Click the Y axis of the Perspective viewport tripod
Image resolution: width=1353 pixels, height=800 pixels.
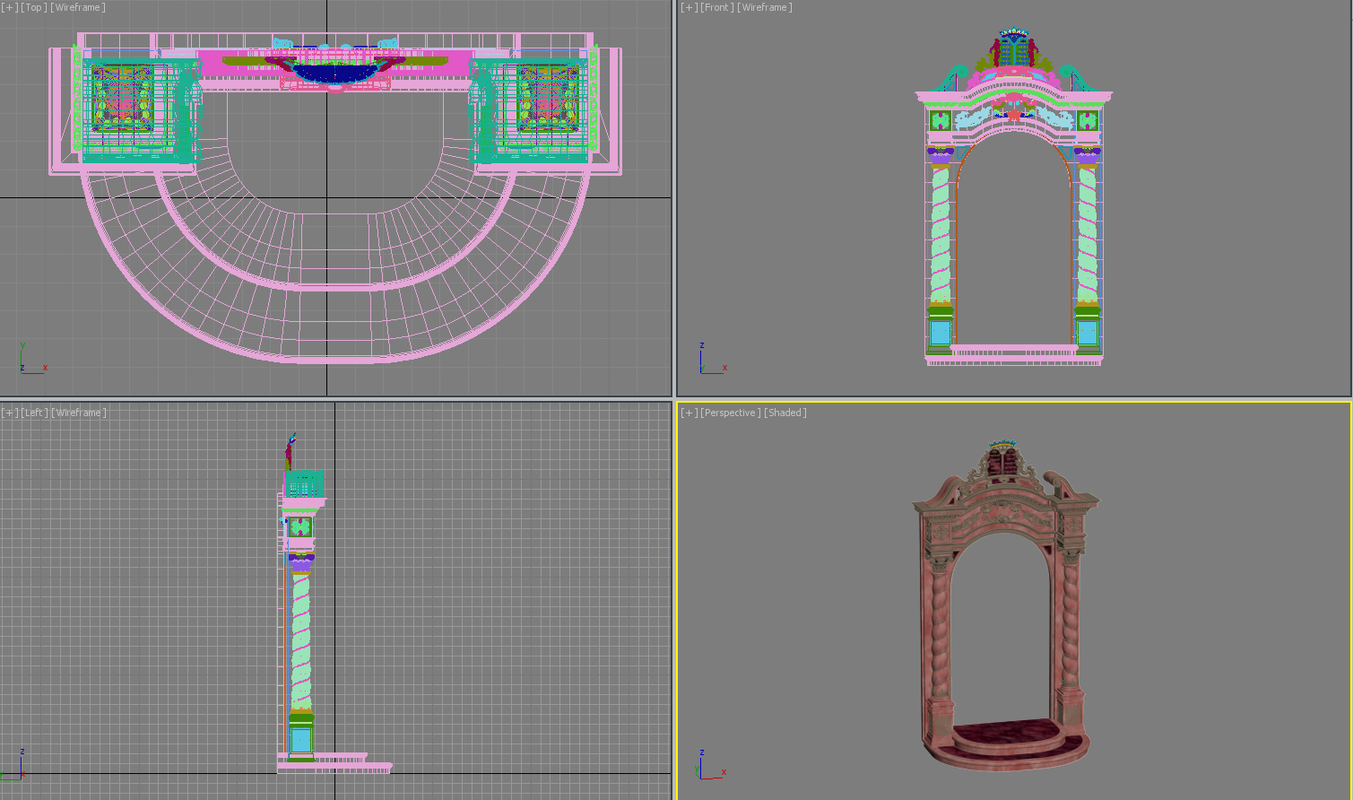click(697, 769)
